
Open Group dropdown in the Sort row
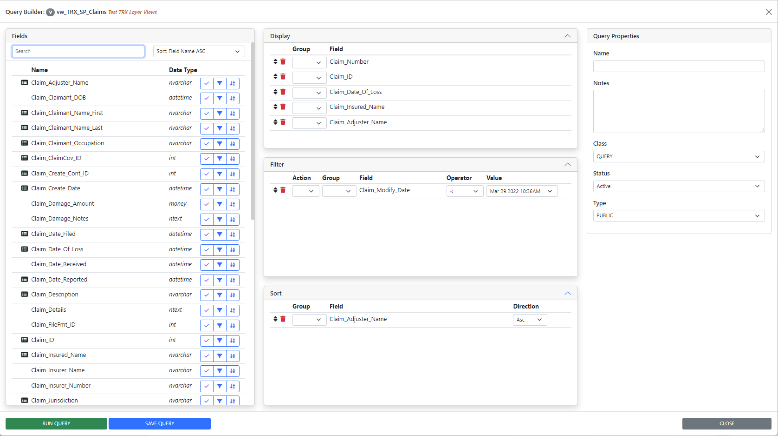tap(309, 320)
